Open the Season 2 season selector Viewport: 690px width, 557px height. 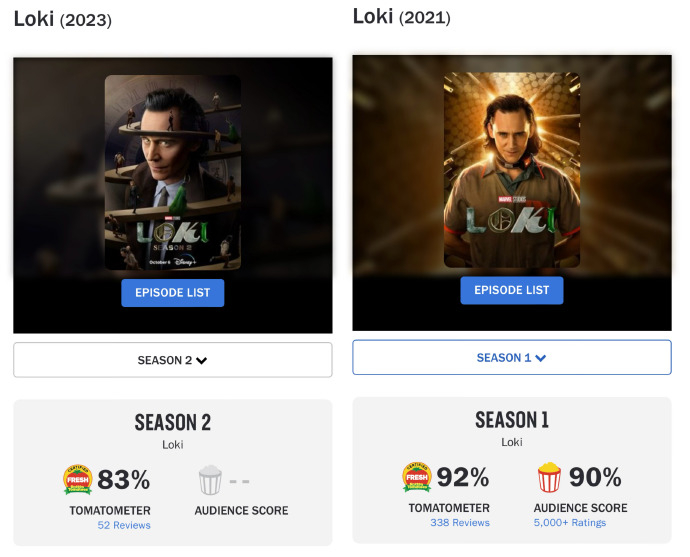click(172, 360)
